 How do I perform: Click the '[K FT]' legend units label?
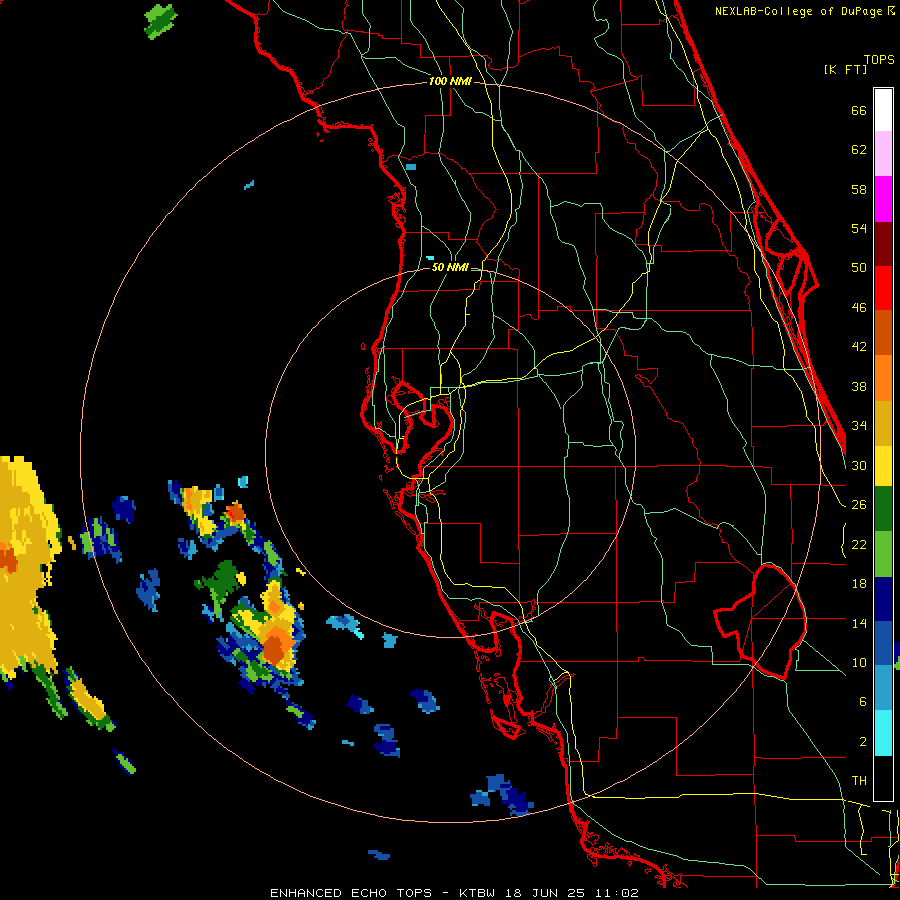point(846,70)
